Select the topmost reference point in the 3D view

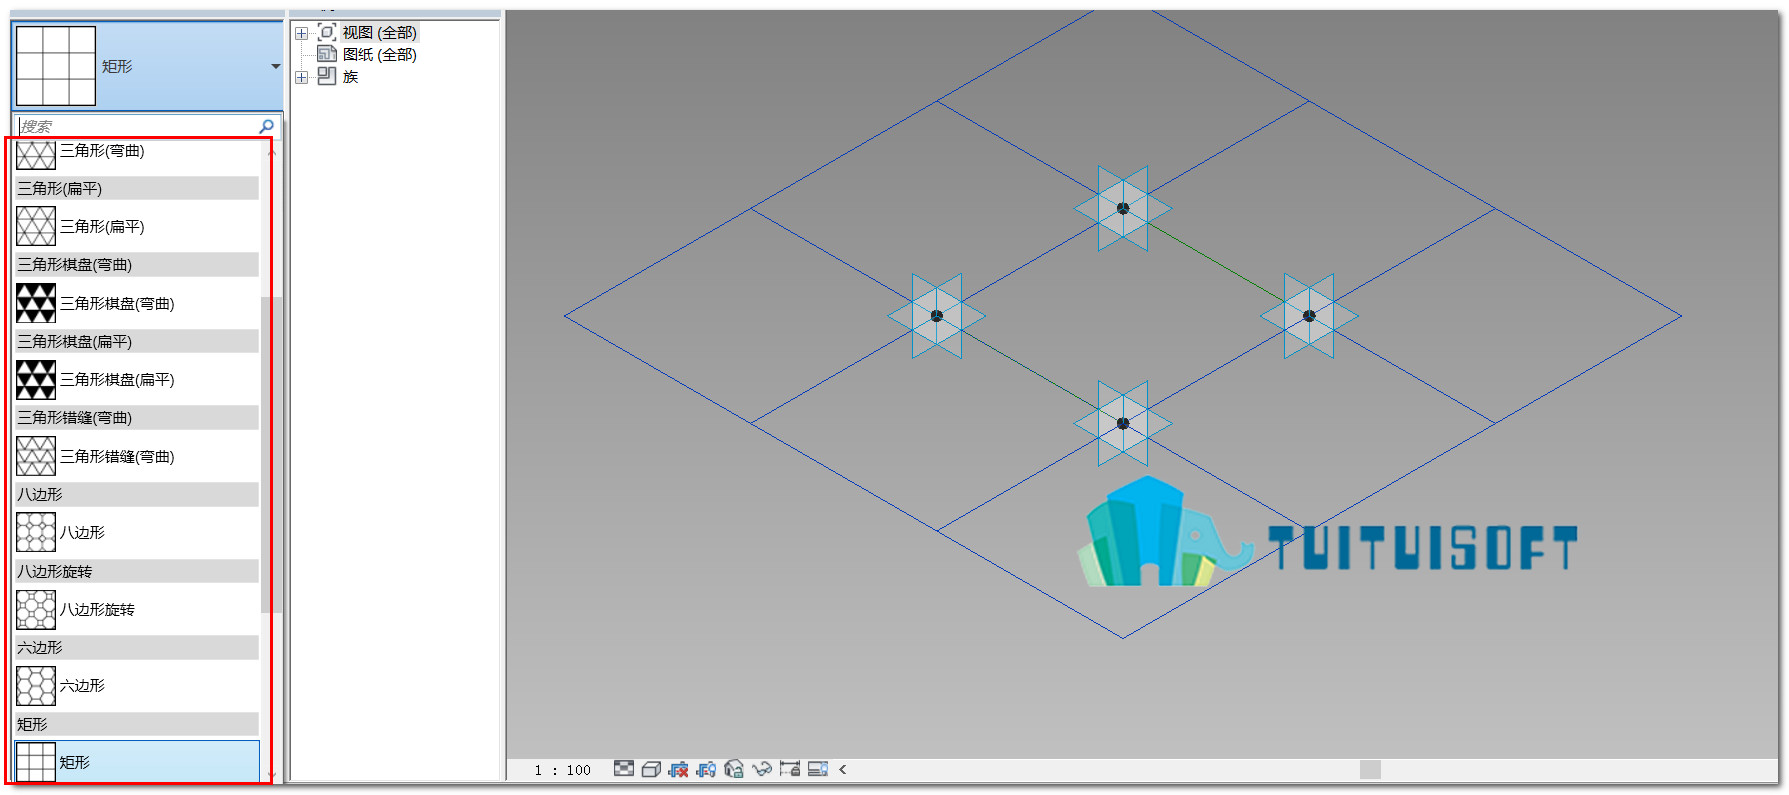[x=1123, y=208]
